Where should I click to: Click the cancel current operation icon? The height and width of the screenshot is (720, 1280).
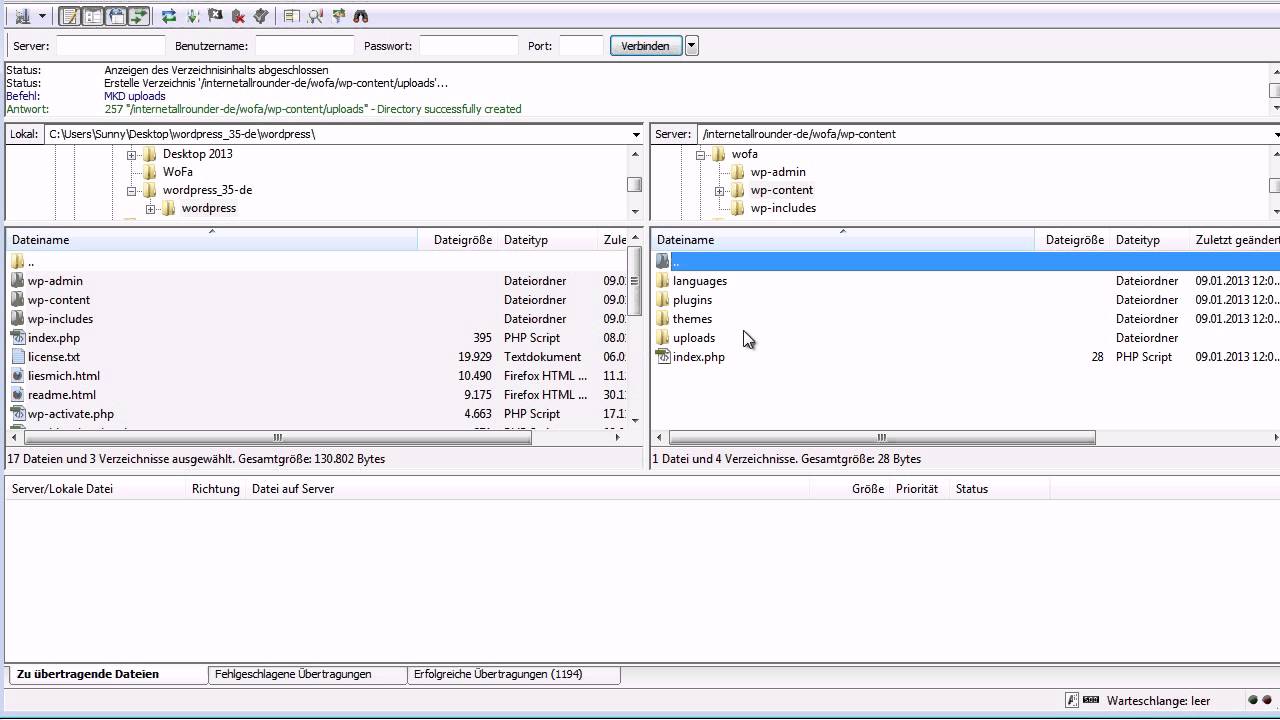[215, 16]
